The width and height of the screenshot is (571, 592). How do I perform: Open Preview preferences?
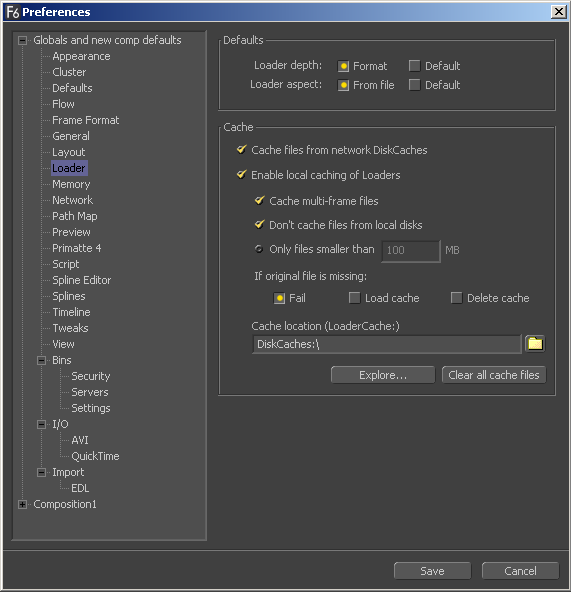click(71, 232)
